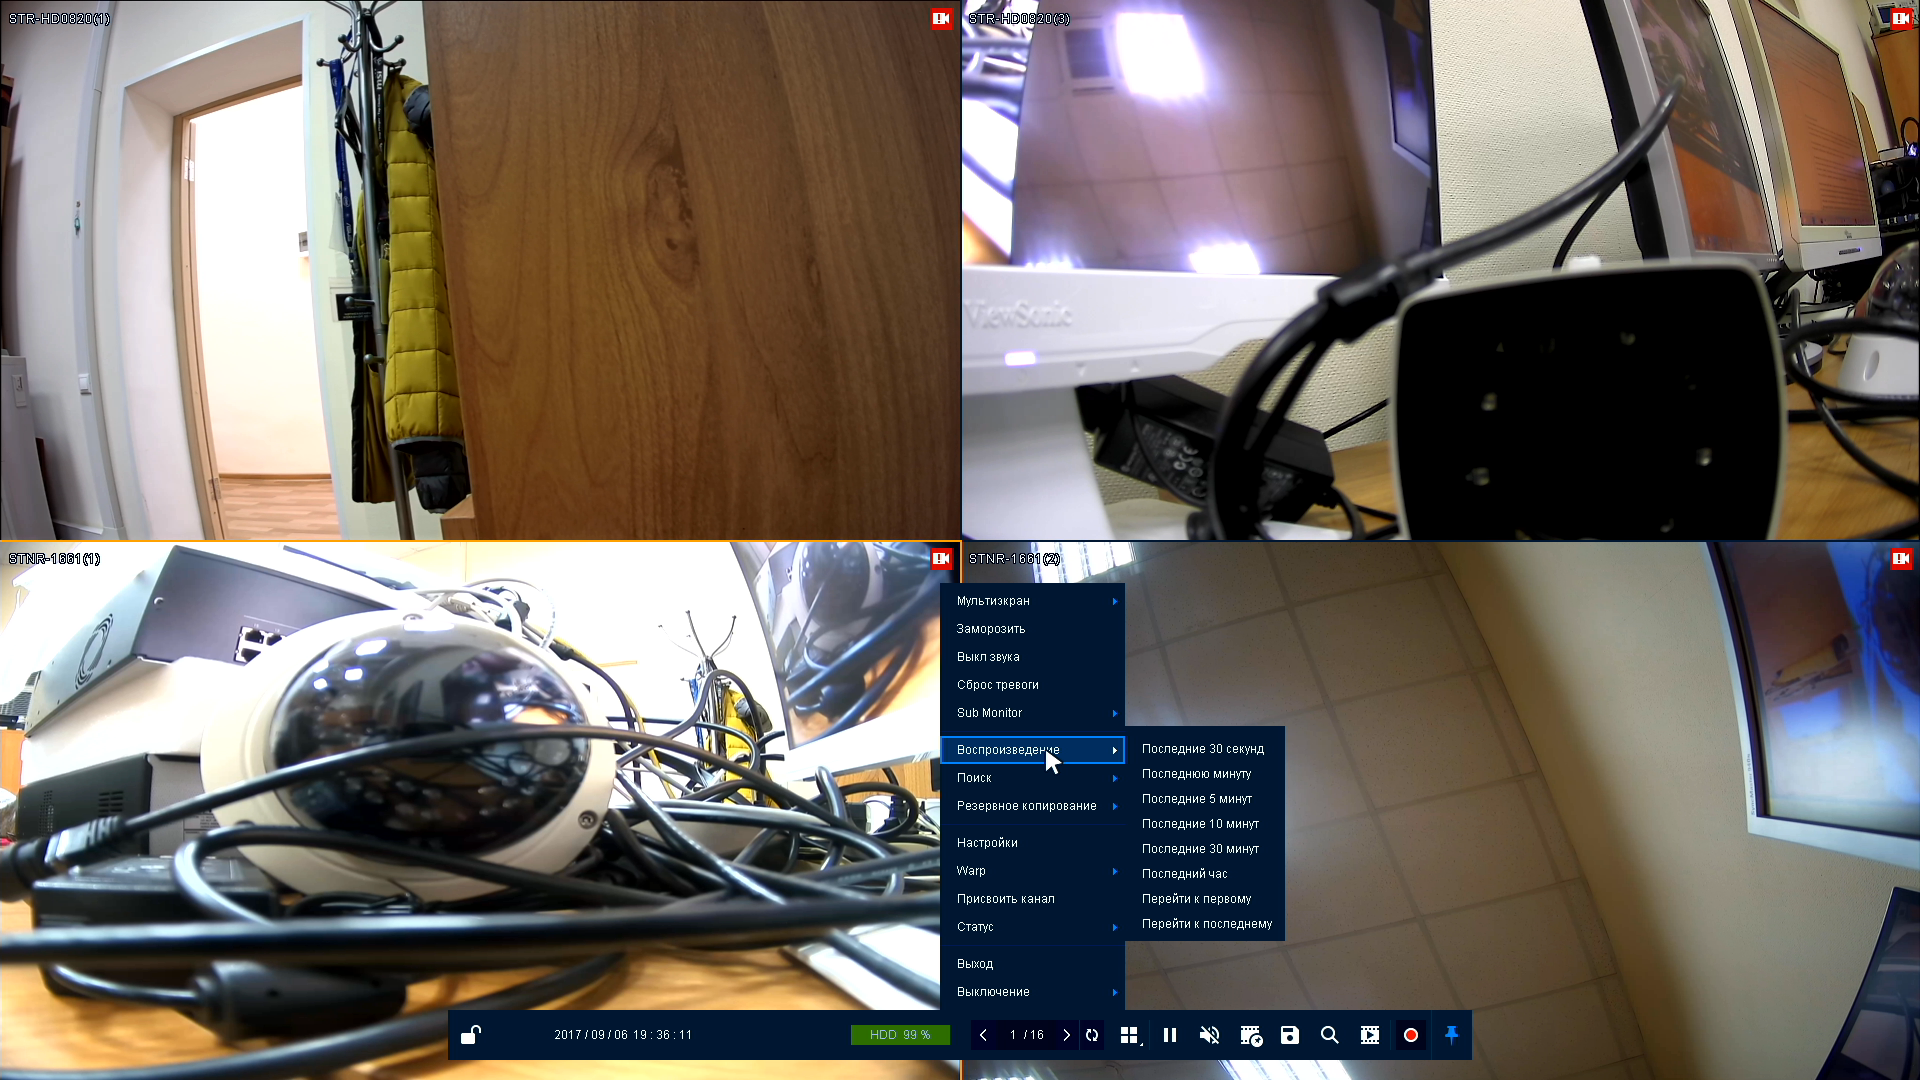Choose Настройки from the context menu
Screen dimensions: 1920x1080
(x=987, y=843)
